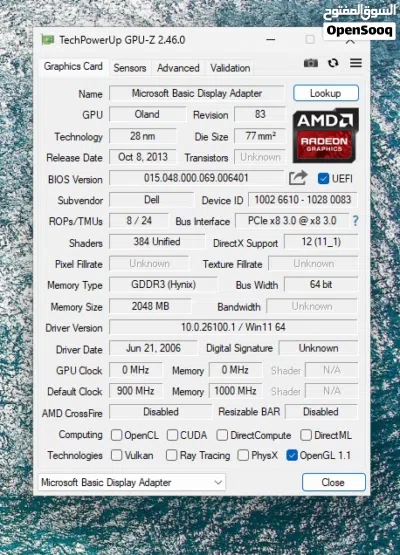The height and width of the screenshot is (555, 400).
Task: Click the Lookup button
Action: [326, 93]
